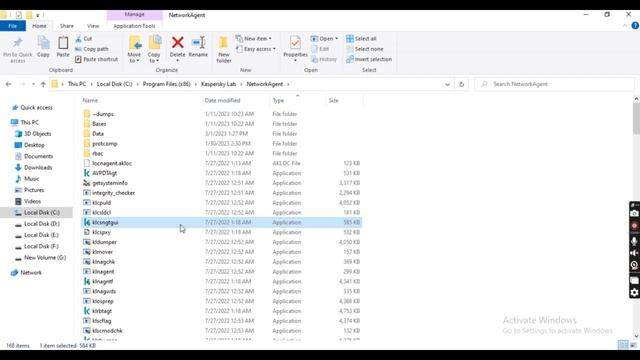
Task: Click Select none
Action: click(364, 49)
